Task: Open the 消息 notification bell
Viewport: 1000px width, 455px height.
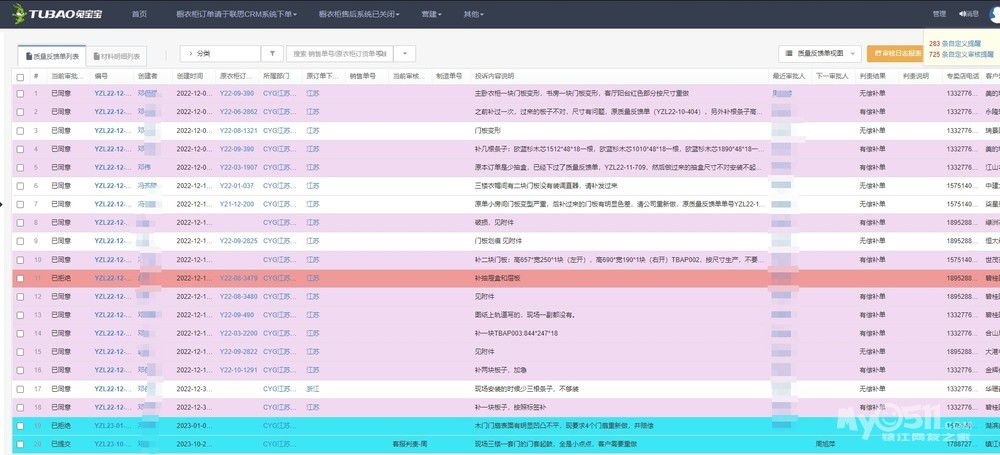Action: [x=967, y=14]
